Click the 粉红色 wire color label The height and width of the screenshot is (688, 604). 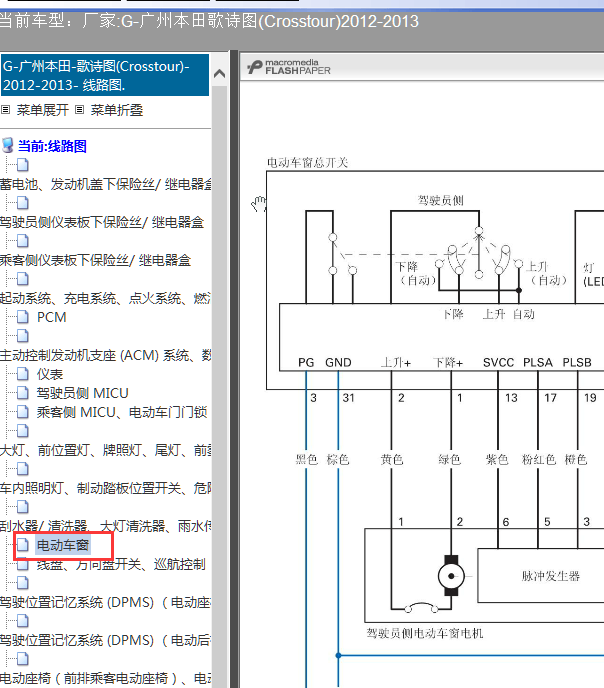click(539, 459)
